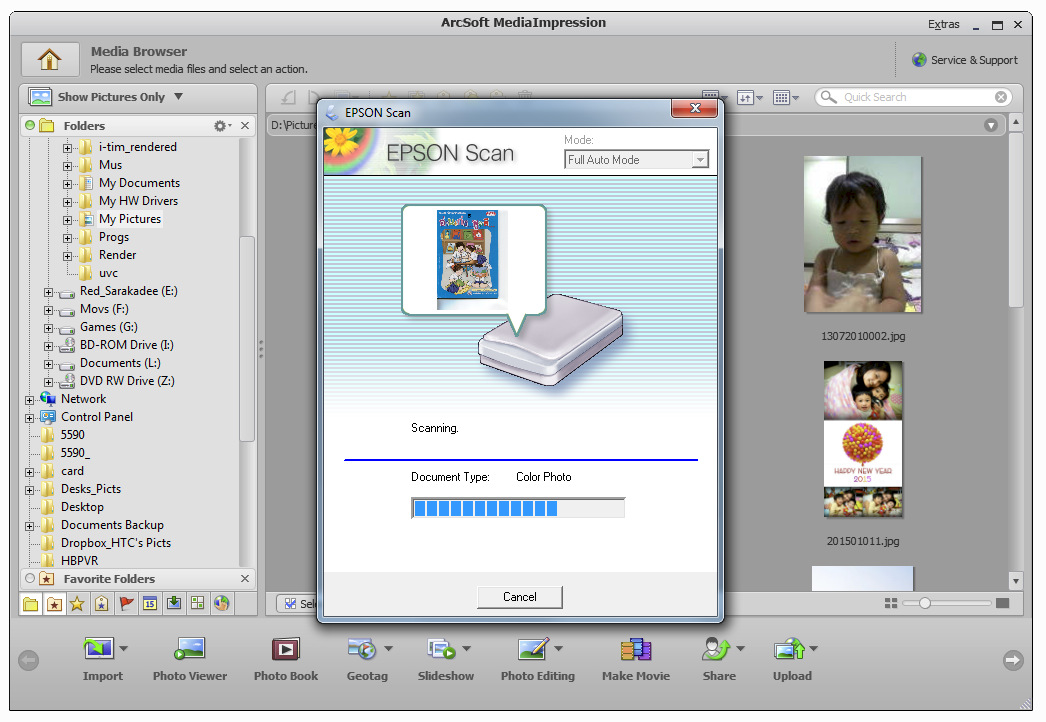Expand the Control Panel node
The image size is (1046, 722).
pos(29,418)
